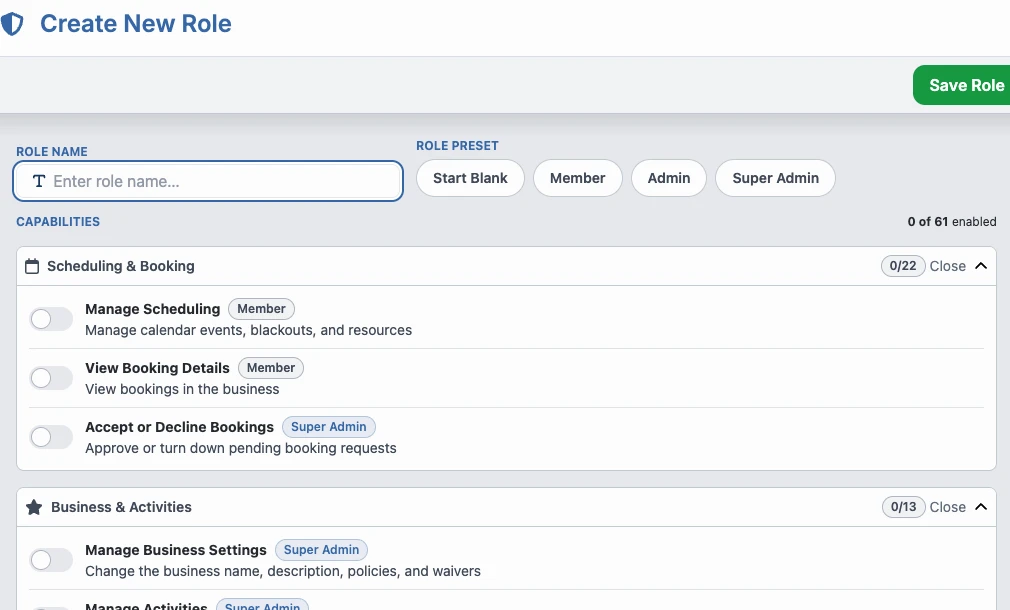Click the text icon in role name field

[39, 182]
